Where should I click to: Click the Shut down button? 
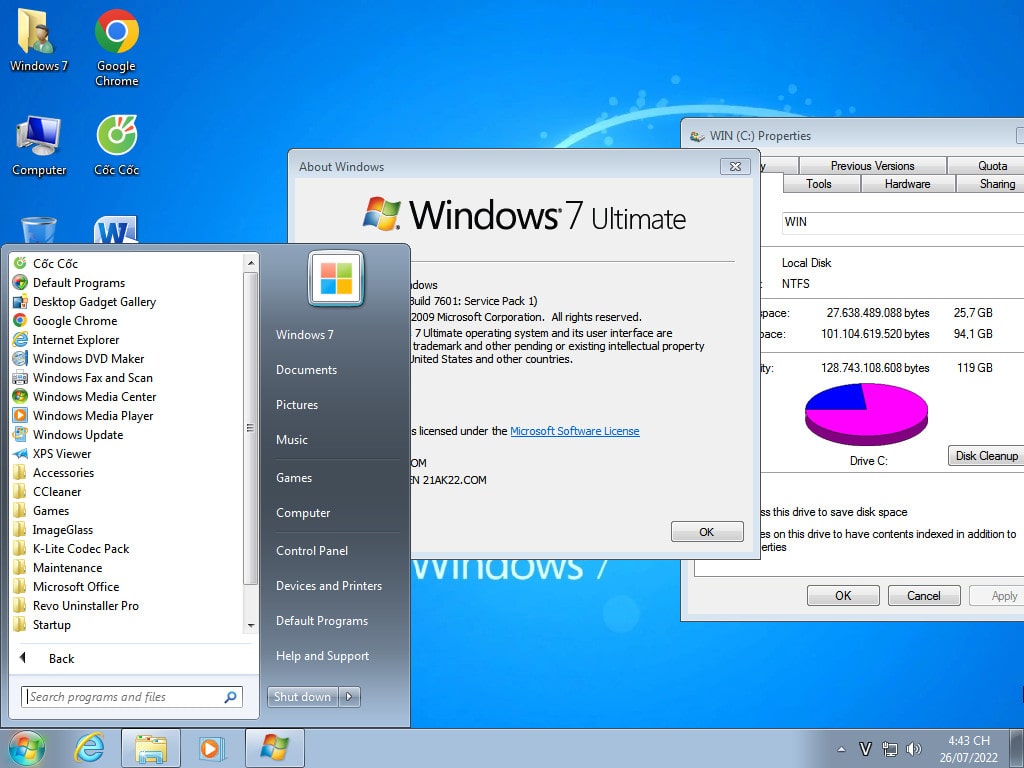pos(302,697)
